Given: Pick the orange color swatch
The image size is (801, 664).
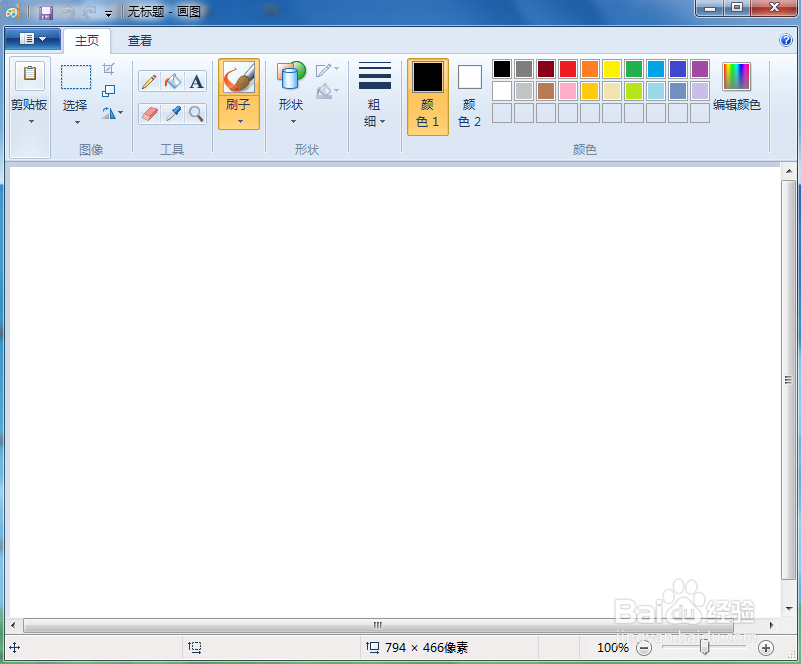Looking at the screenshot, I should [x=590, y=69].
